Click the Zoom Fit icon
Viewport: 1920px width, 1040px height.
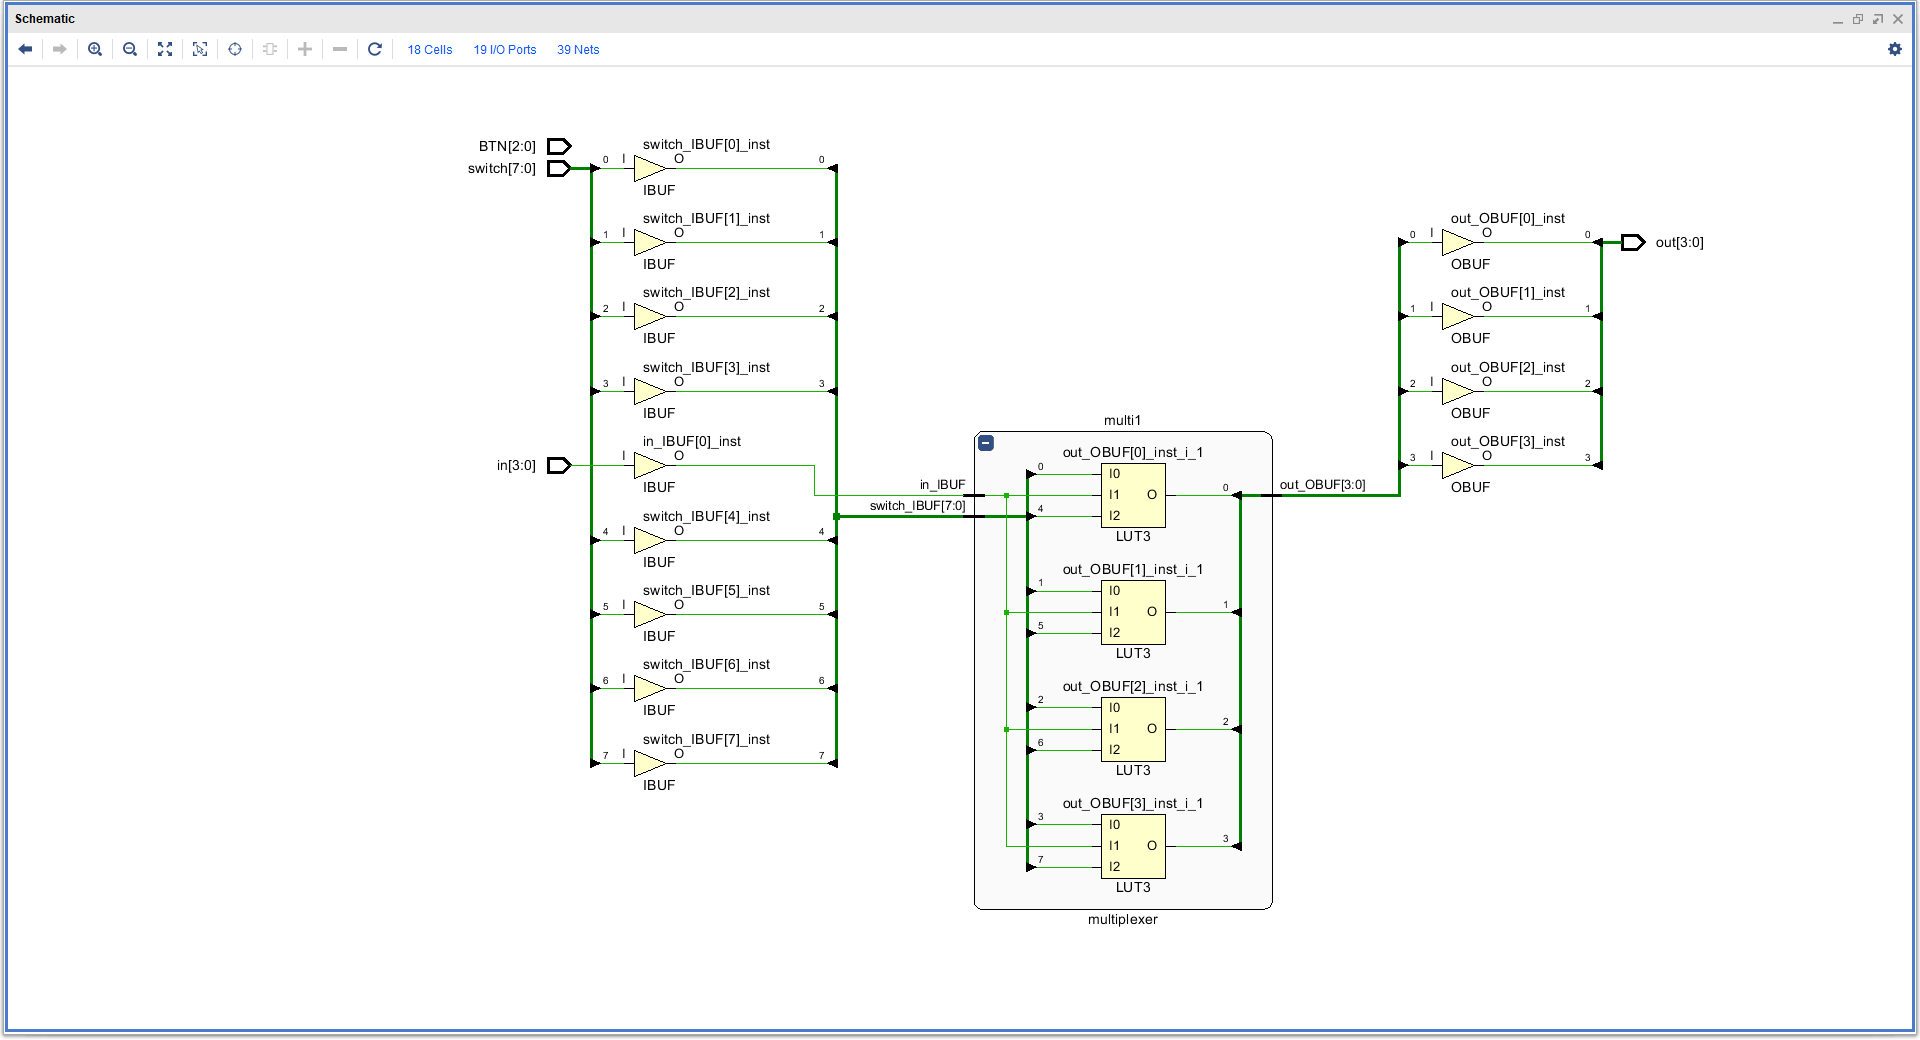(x=165, y=49)
